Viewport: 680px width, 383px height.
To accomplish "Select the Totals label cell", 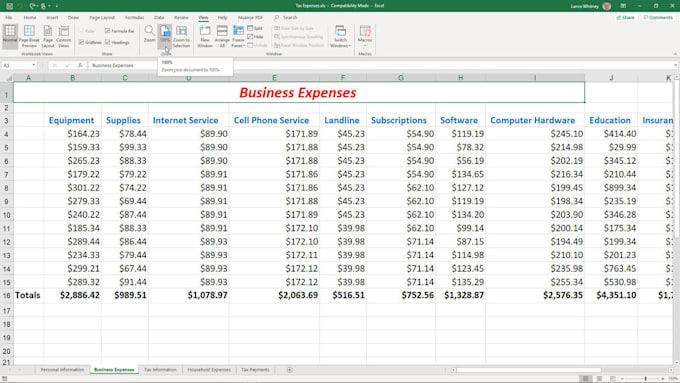I will [x=28, y=295].
